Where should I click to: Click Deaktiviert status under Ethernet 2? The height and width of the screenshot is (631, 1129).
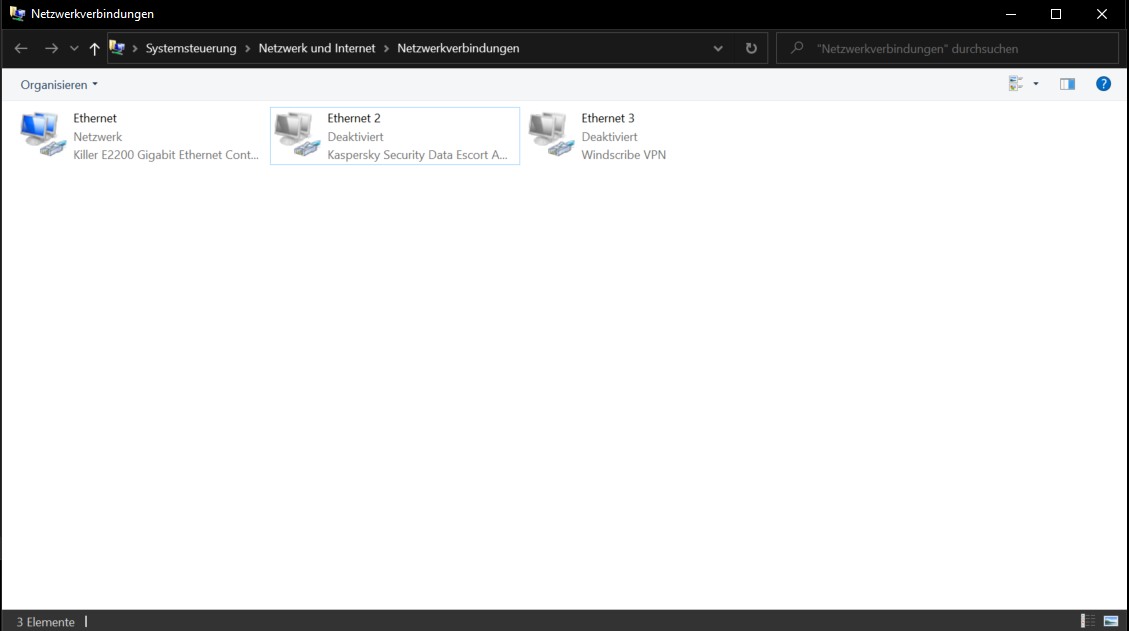(x=355, y=137)
